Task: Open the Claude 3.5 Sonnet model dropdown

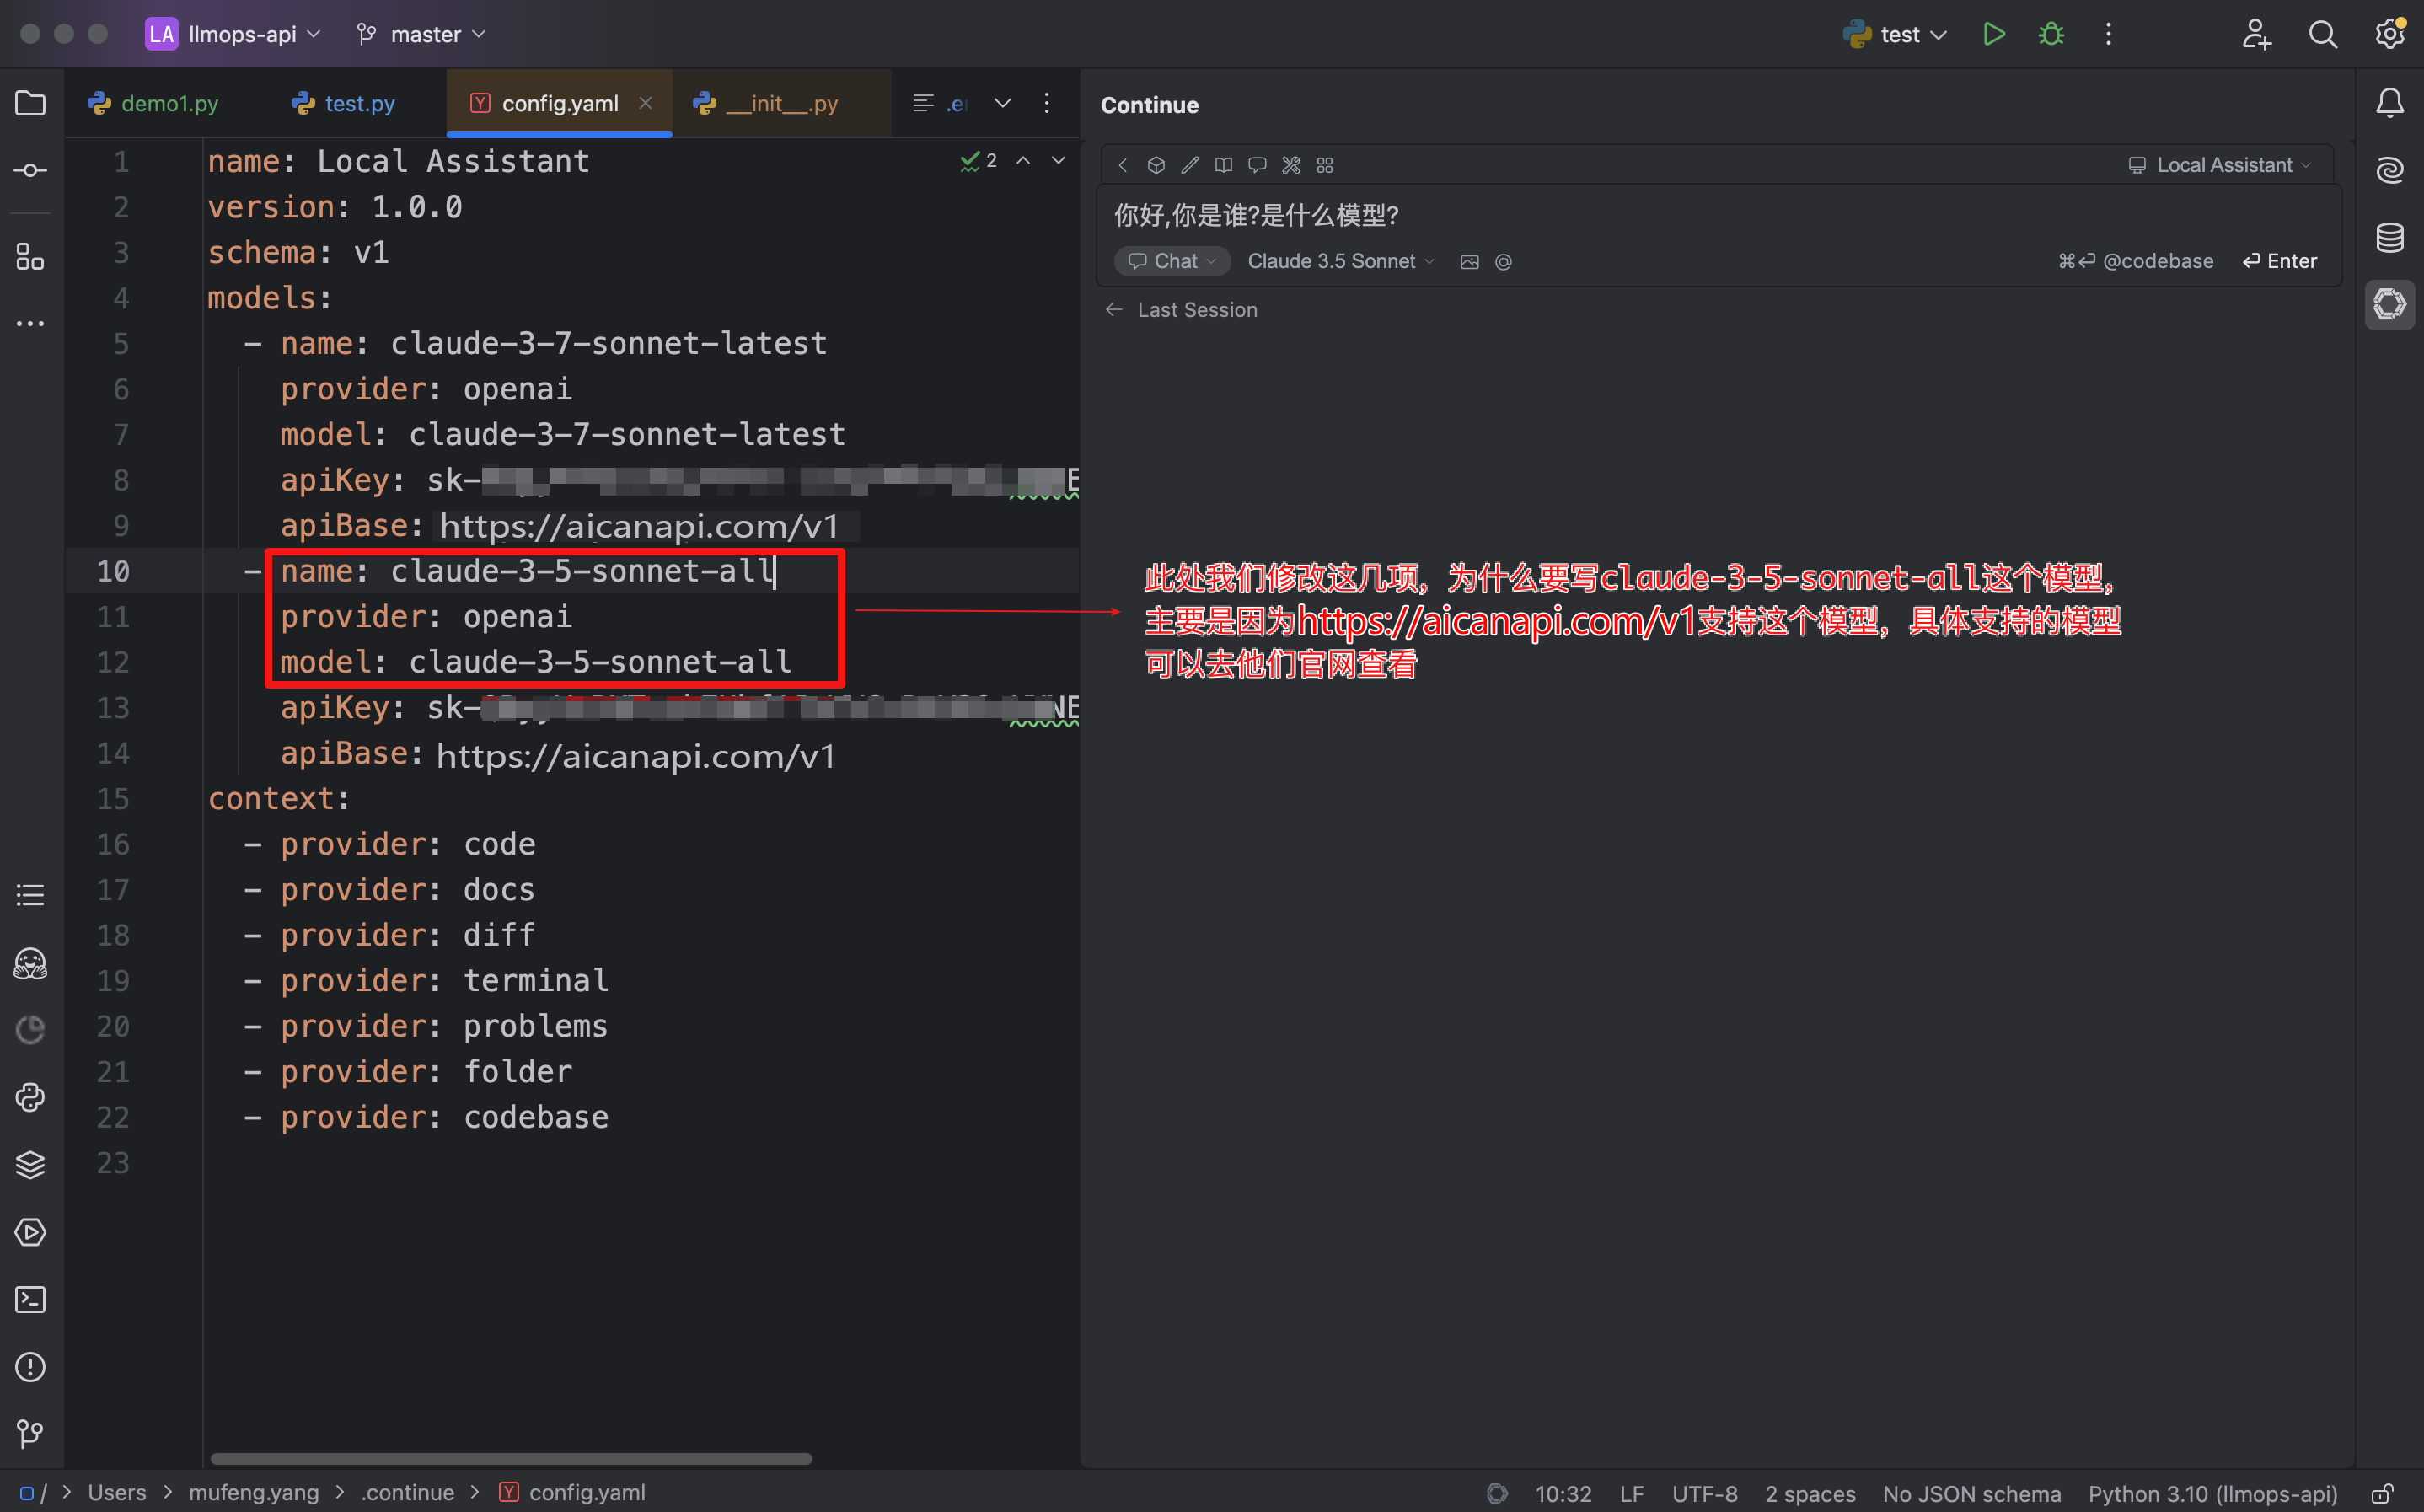Action: coord(1340,261)
